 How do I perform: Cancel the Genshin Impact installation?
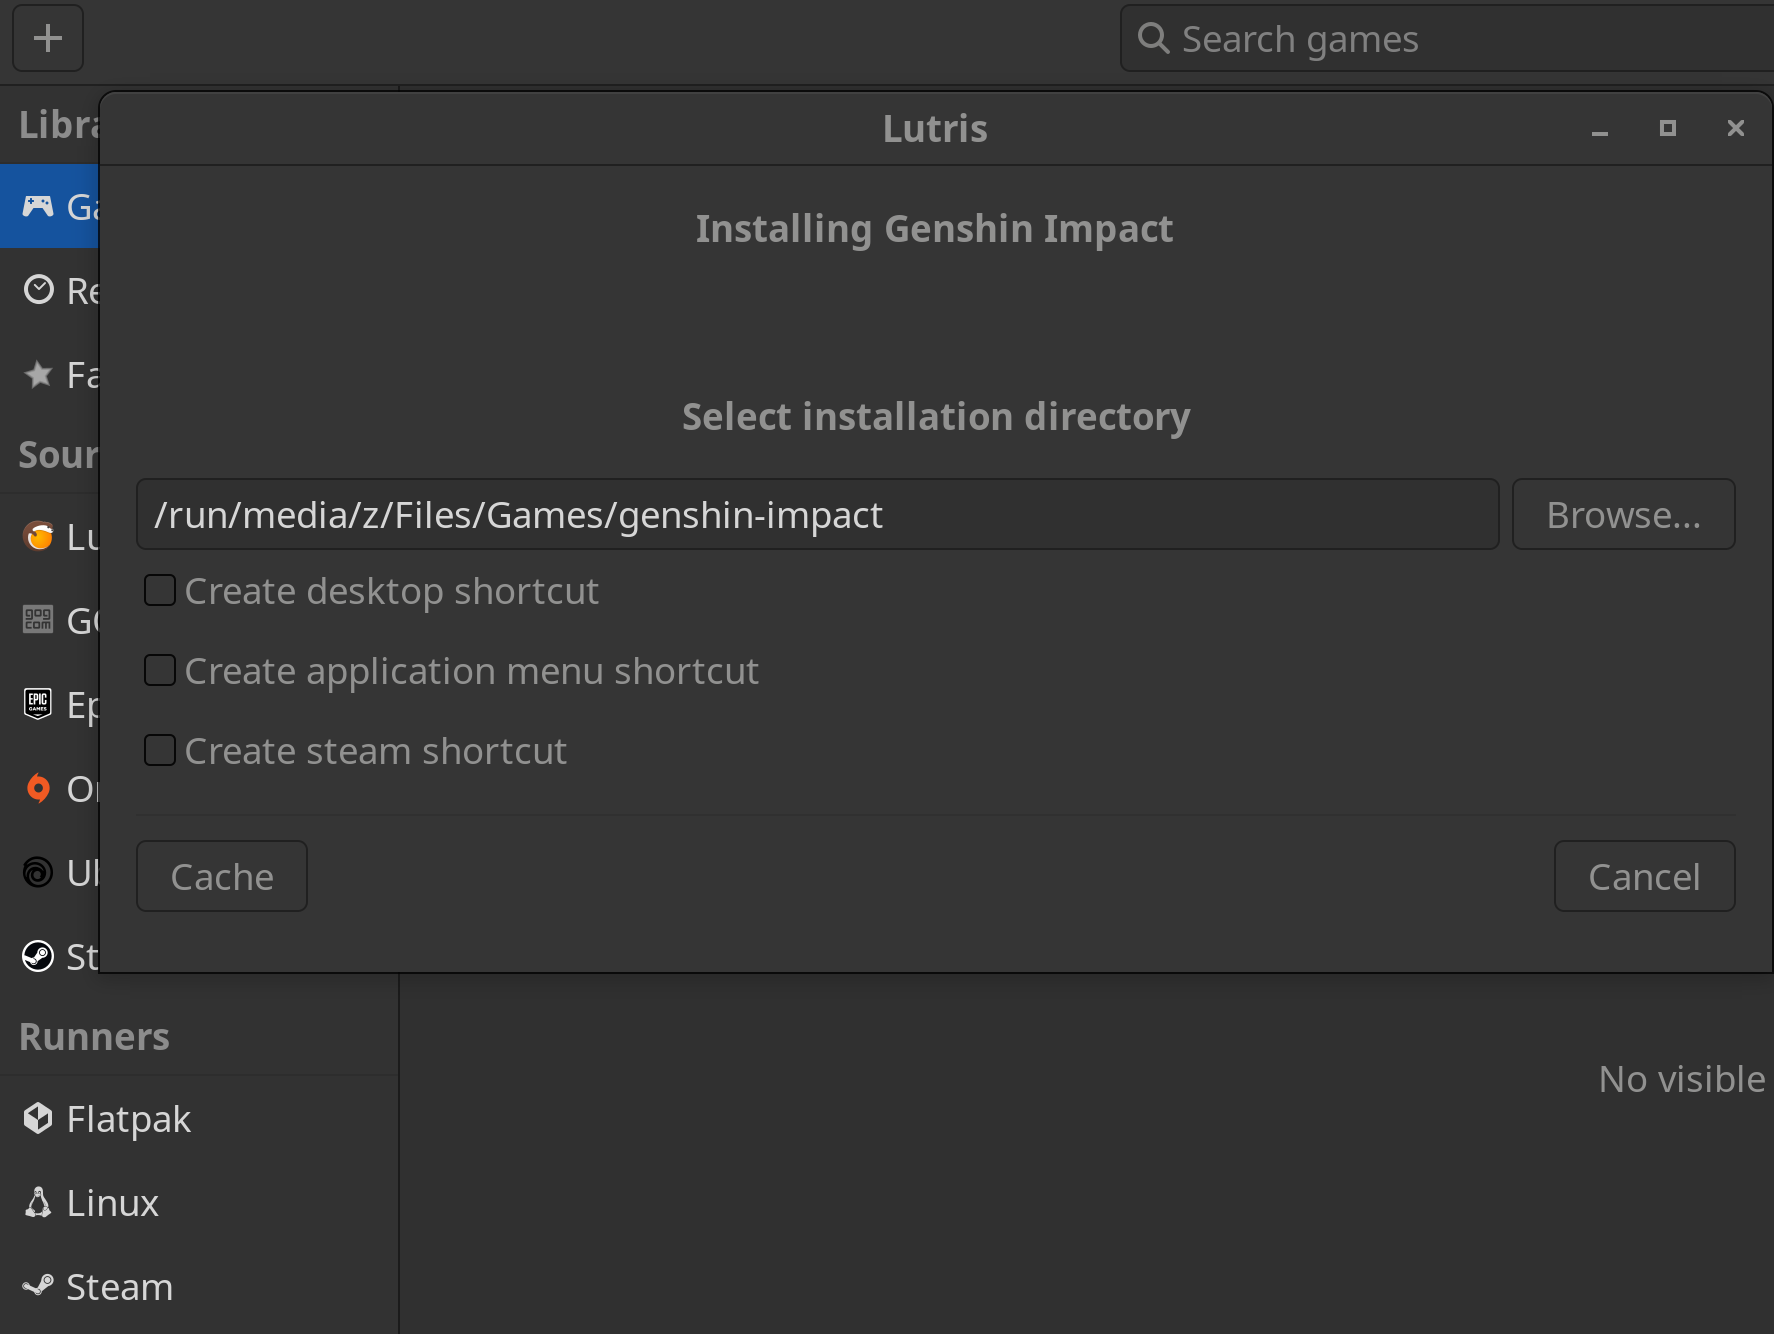pos(1644,876)
